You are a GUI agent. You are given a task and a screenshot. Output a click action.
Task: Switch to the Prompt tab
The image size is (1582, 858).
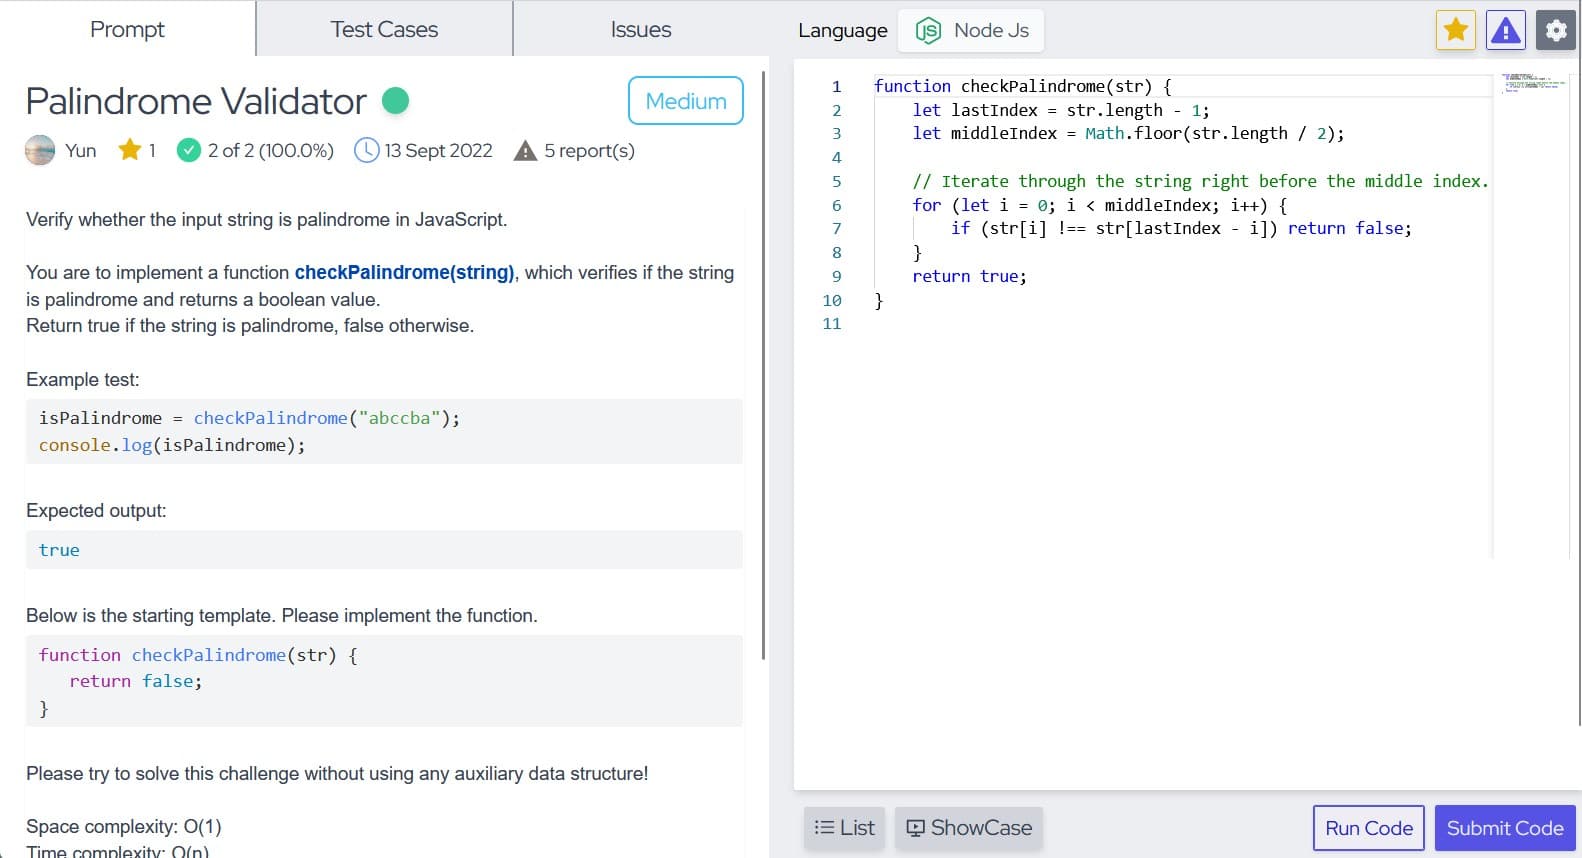[127, 29]
